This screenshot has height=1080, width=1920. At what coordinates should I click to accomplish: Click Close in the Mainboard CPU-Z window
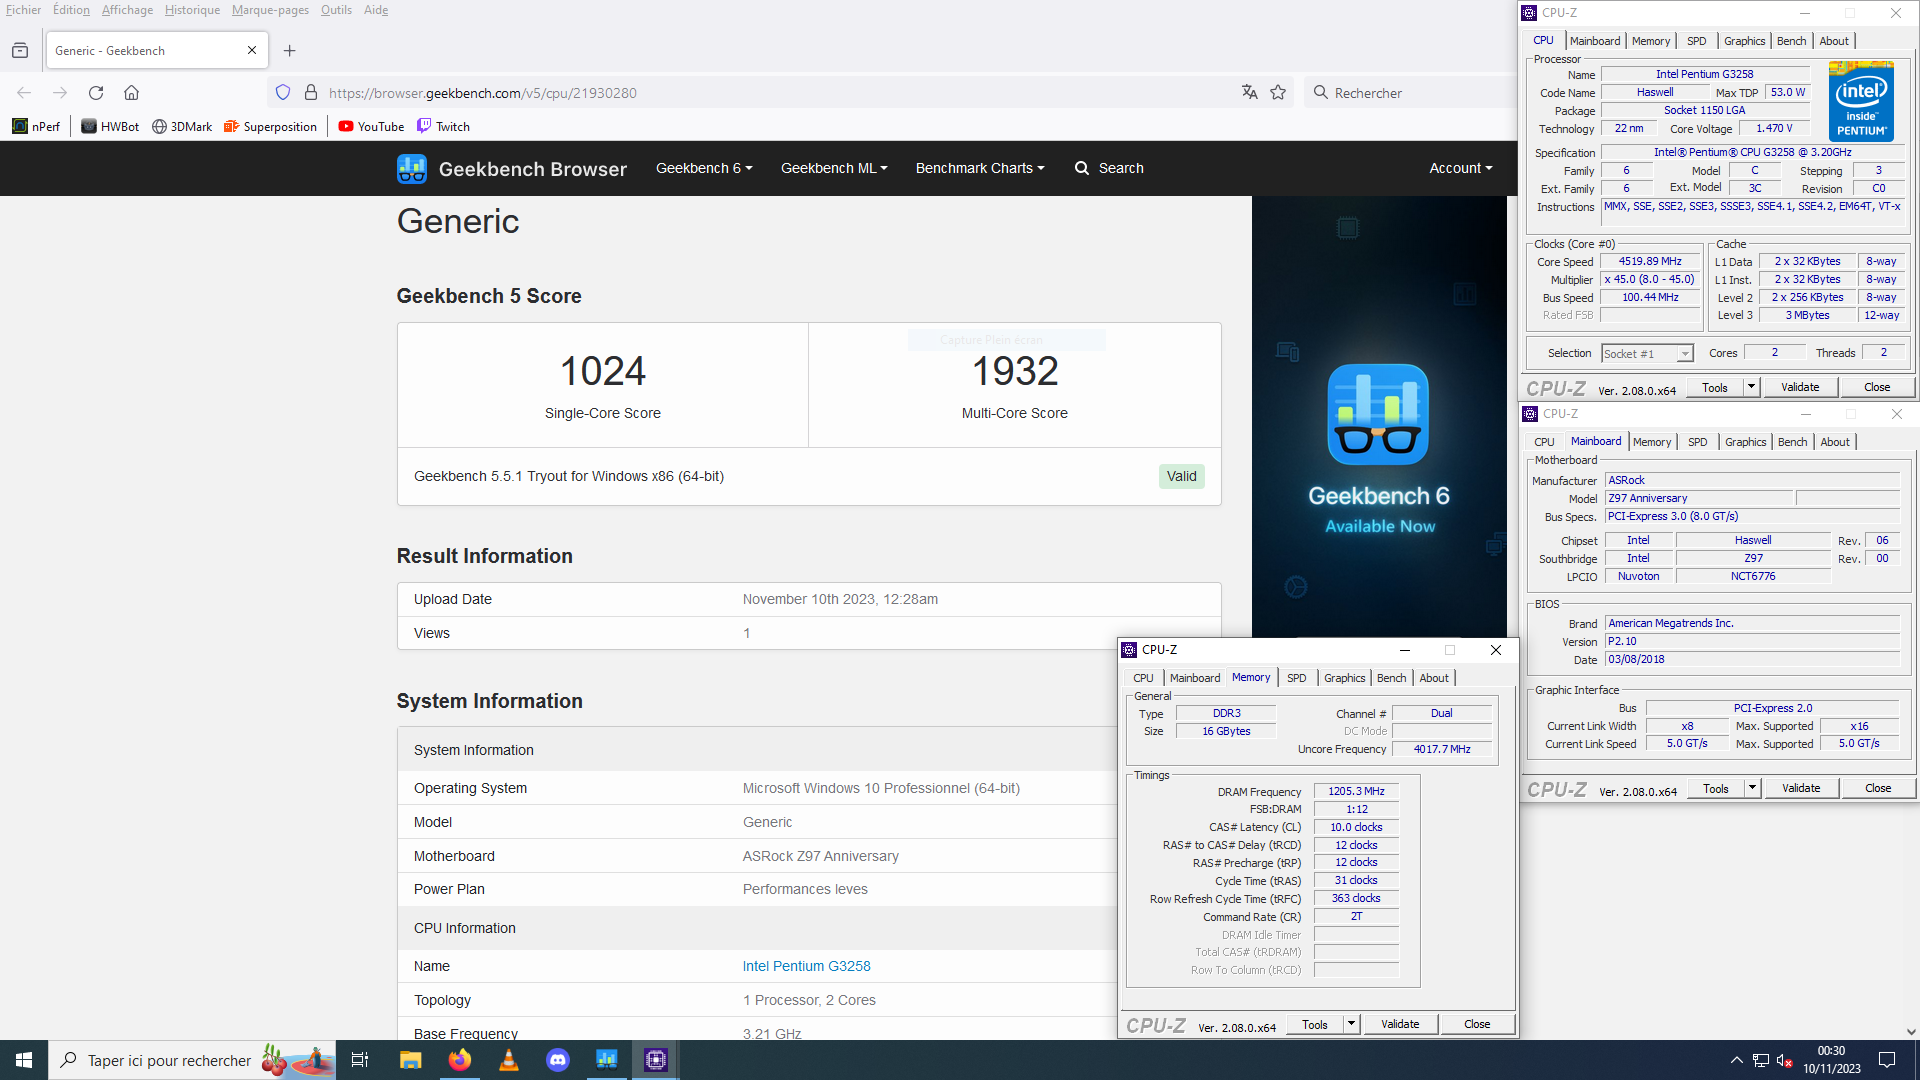(1878, 788)
